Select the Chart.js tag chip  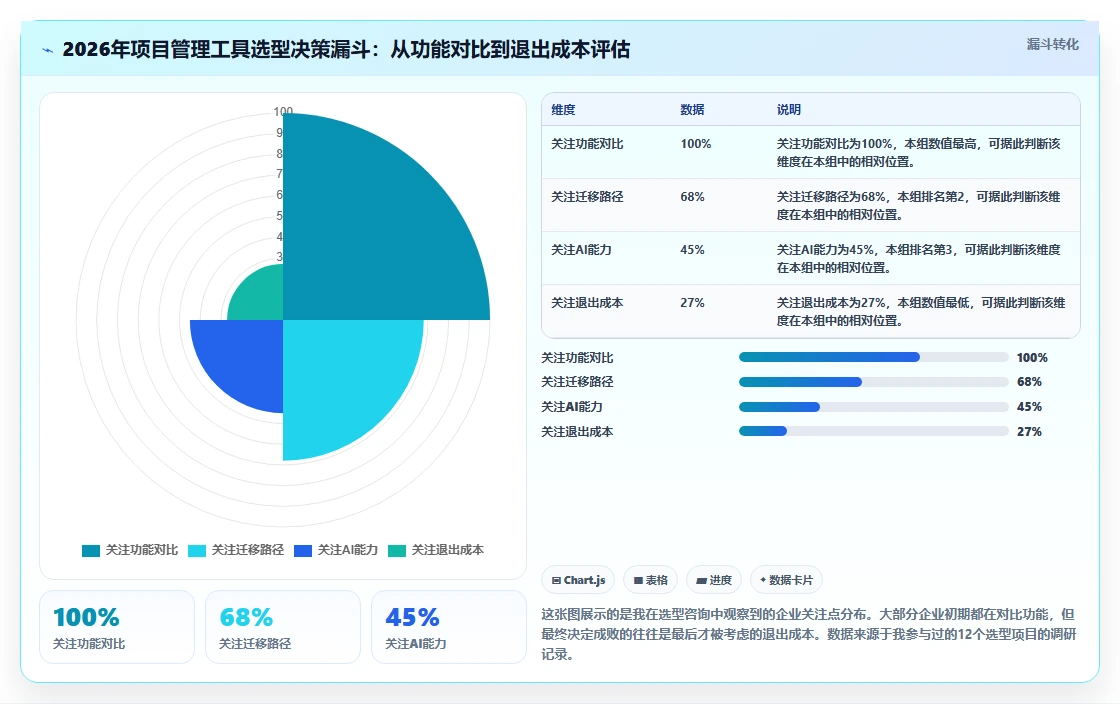point(578,580)
